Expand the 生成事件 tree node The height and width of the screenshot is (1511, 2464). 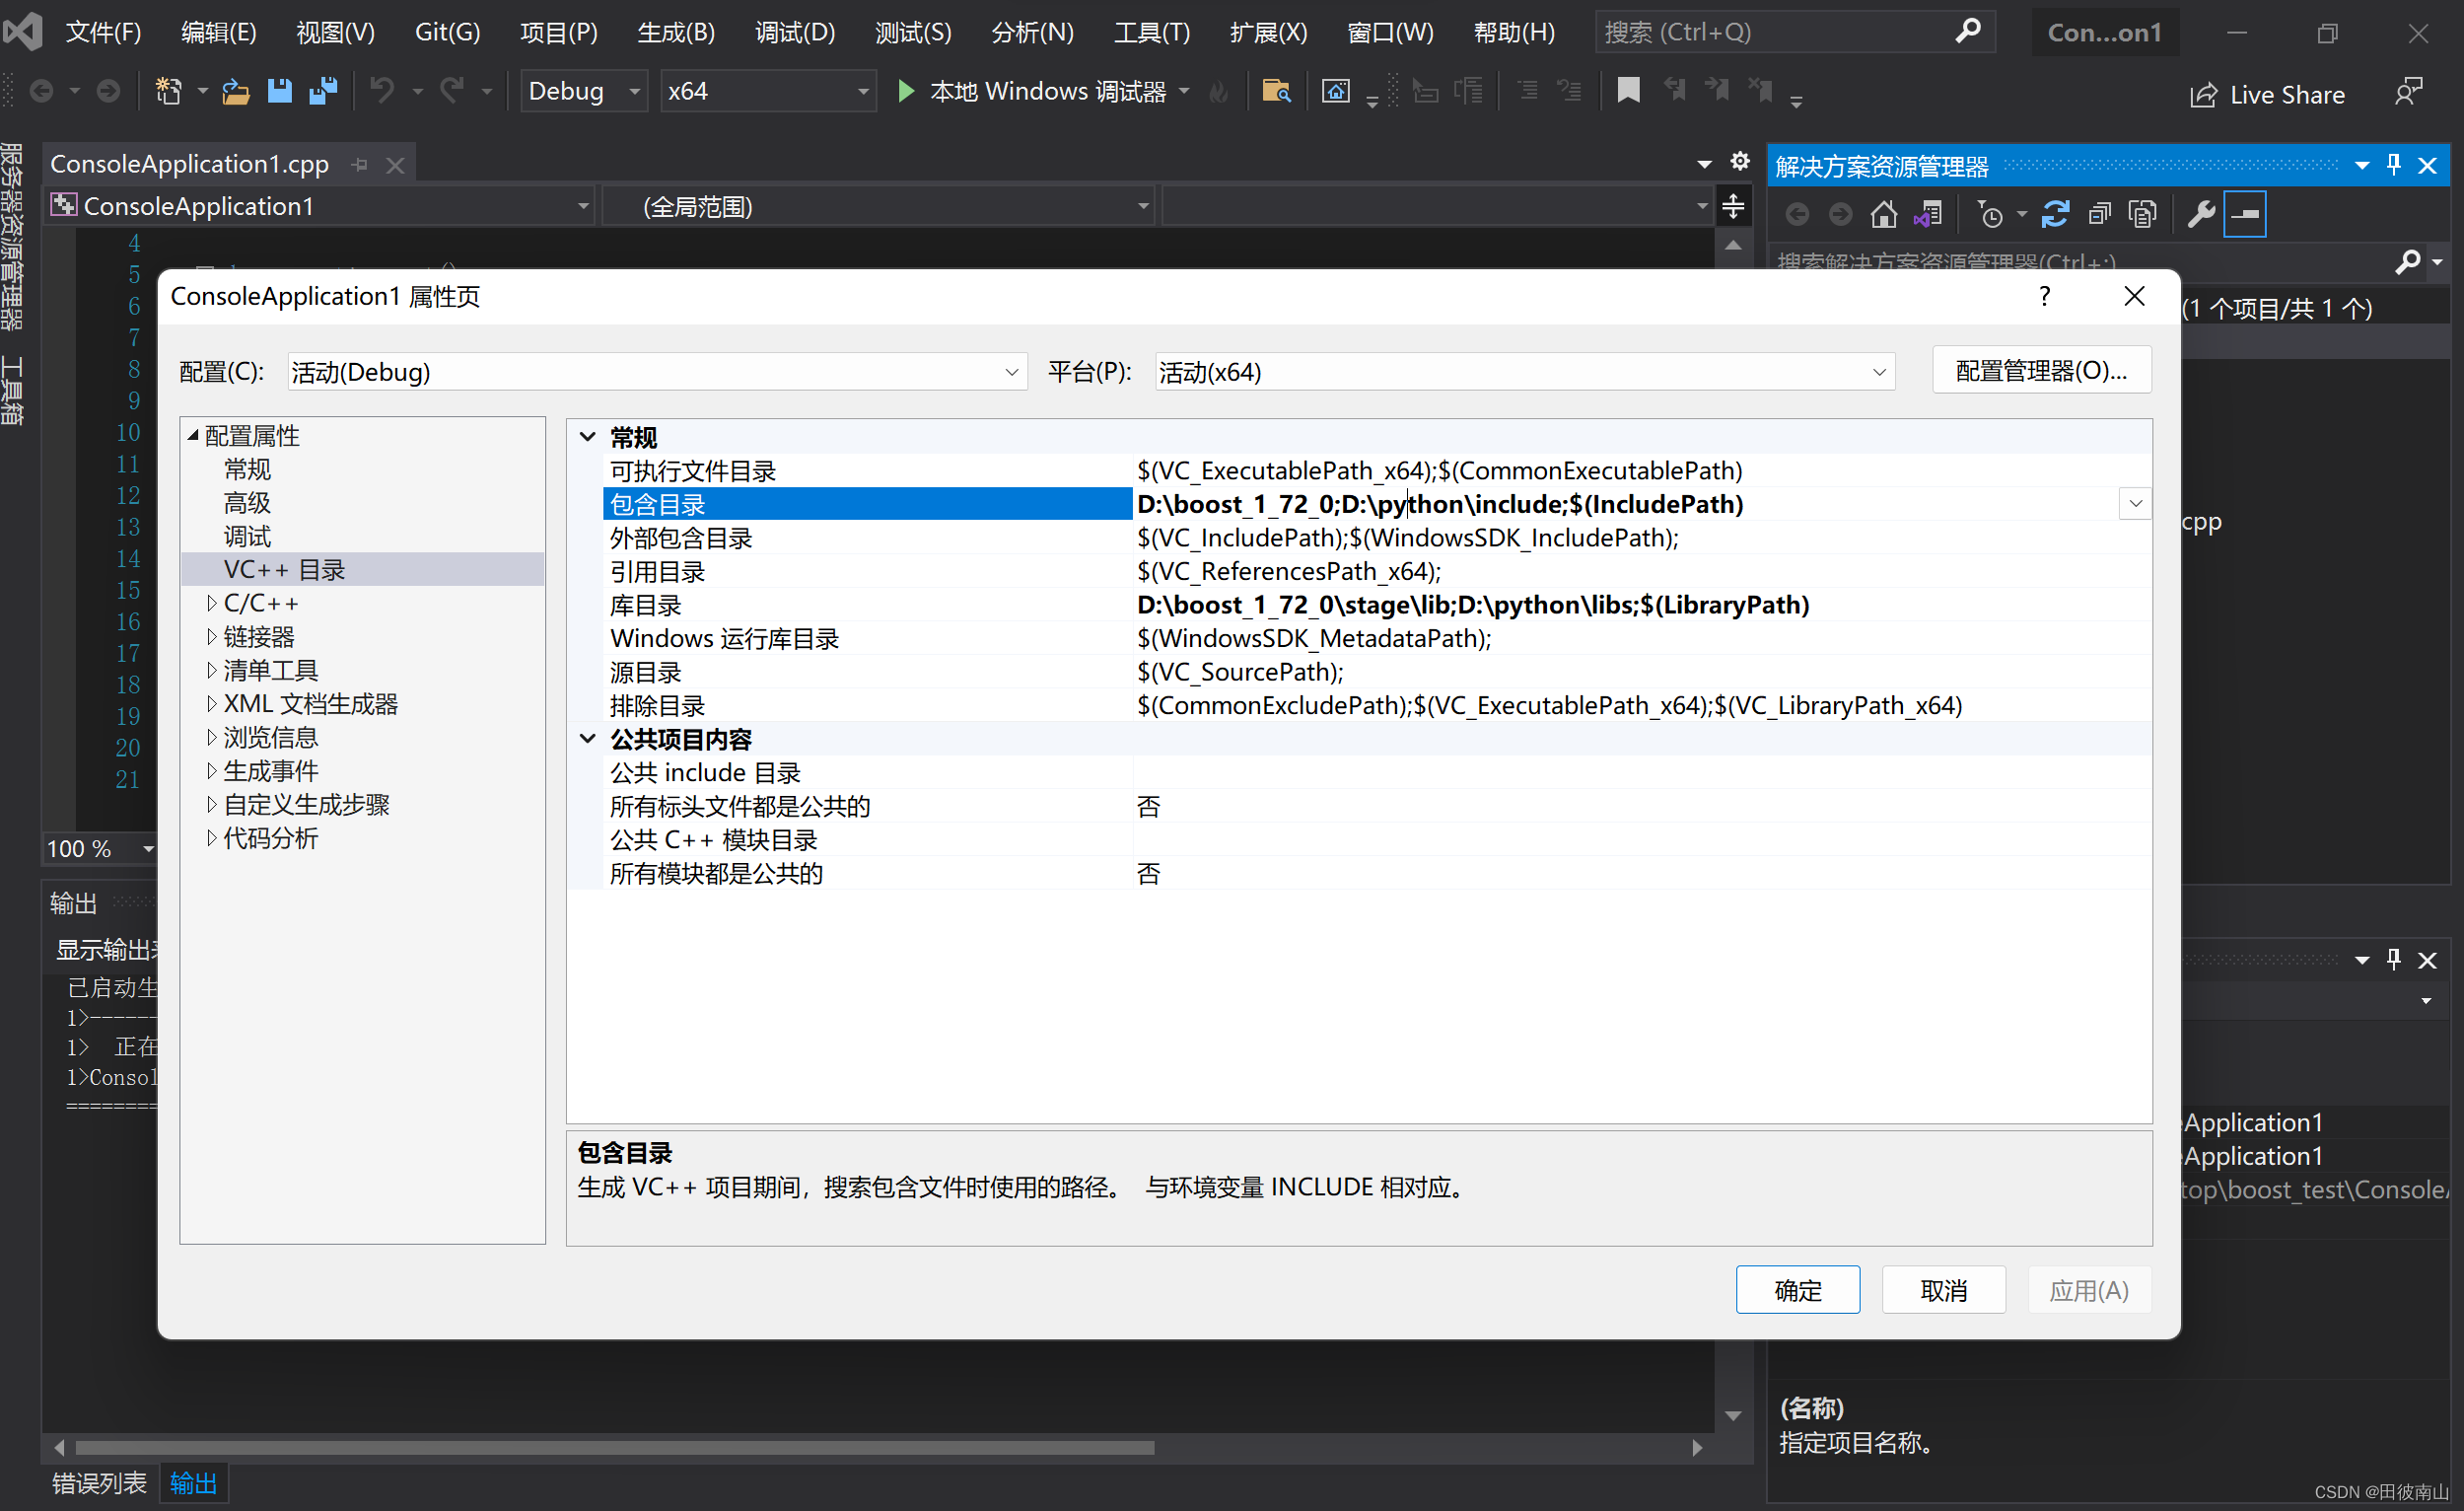[211, 771]
